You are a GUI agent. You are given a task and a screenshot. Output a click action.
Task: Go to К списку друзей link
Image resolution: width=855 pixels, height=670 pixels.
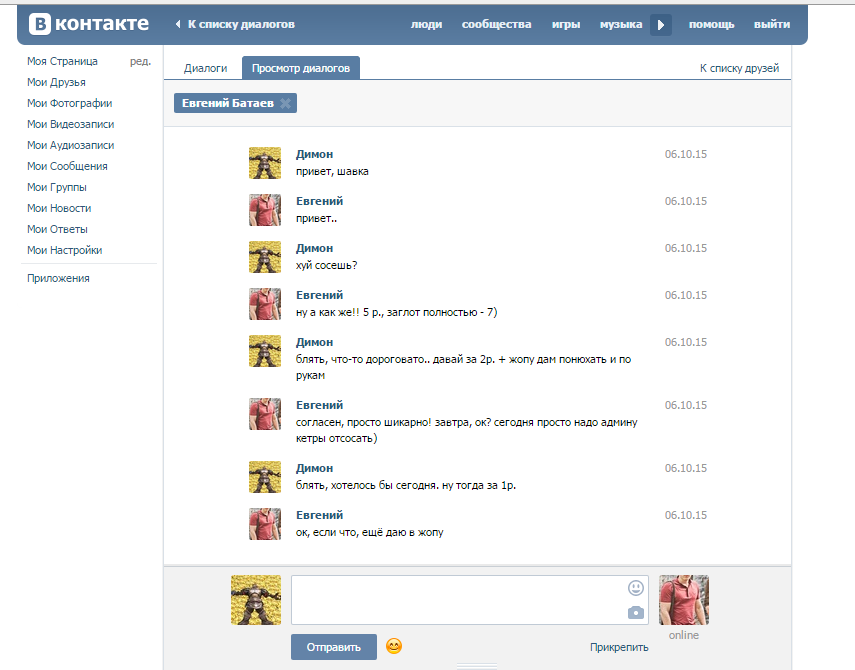(739, 68)
